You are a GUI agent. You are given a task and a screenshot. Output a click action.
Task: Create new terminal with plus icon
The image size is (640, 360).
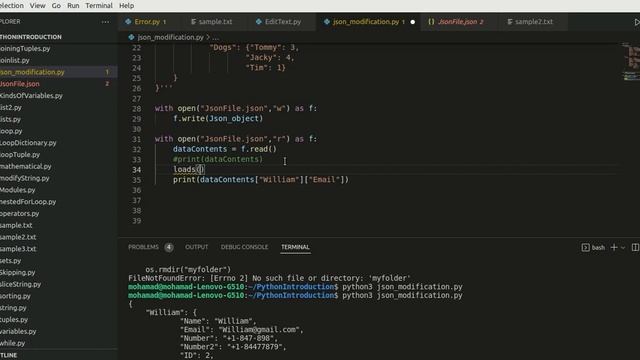click(613, 247)
